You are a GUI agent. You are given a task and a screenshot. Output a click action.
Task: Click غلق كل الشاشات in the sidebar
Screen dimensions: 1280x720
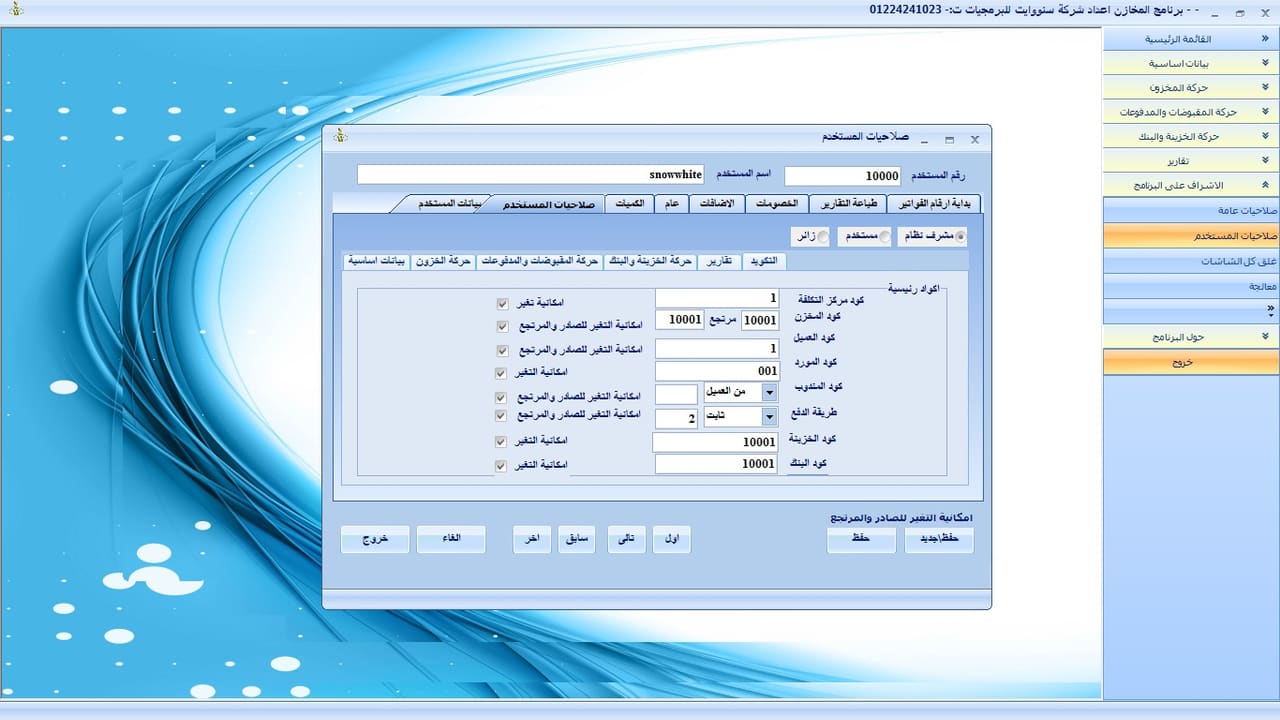click(1191, 261)
